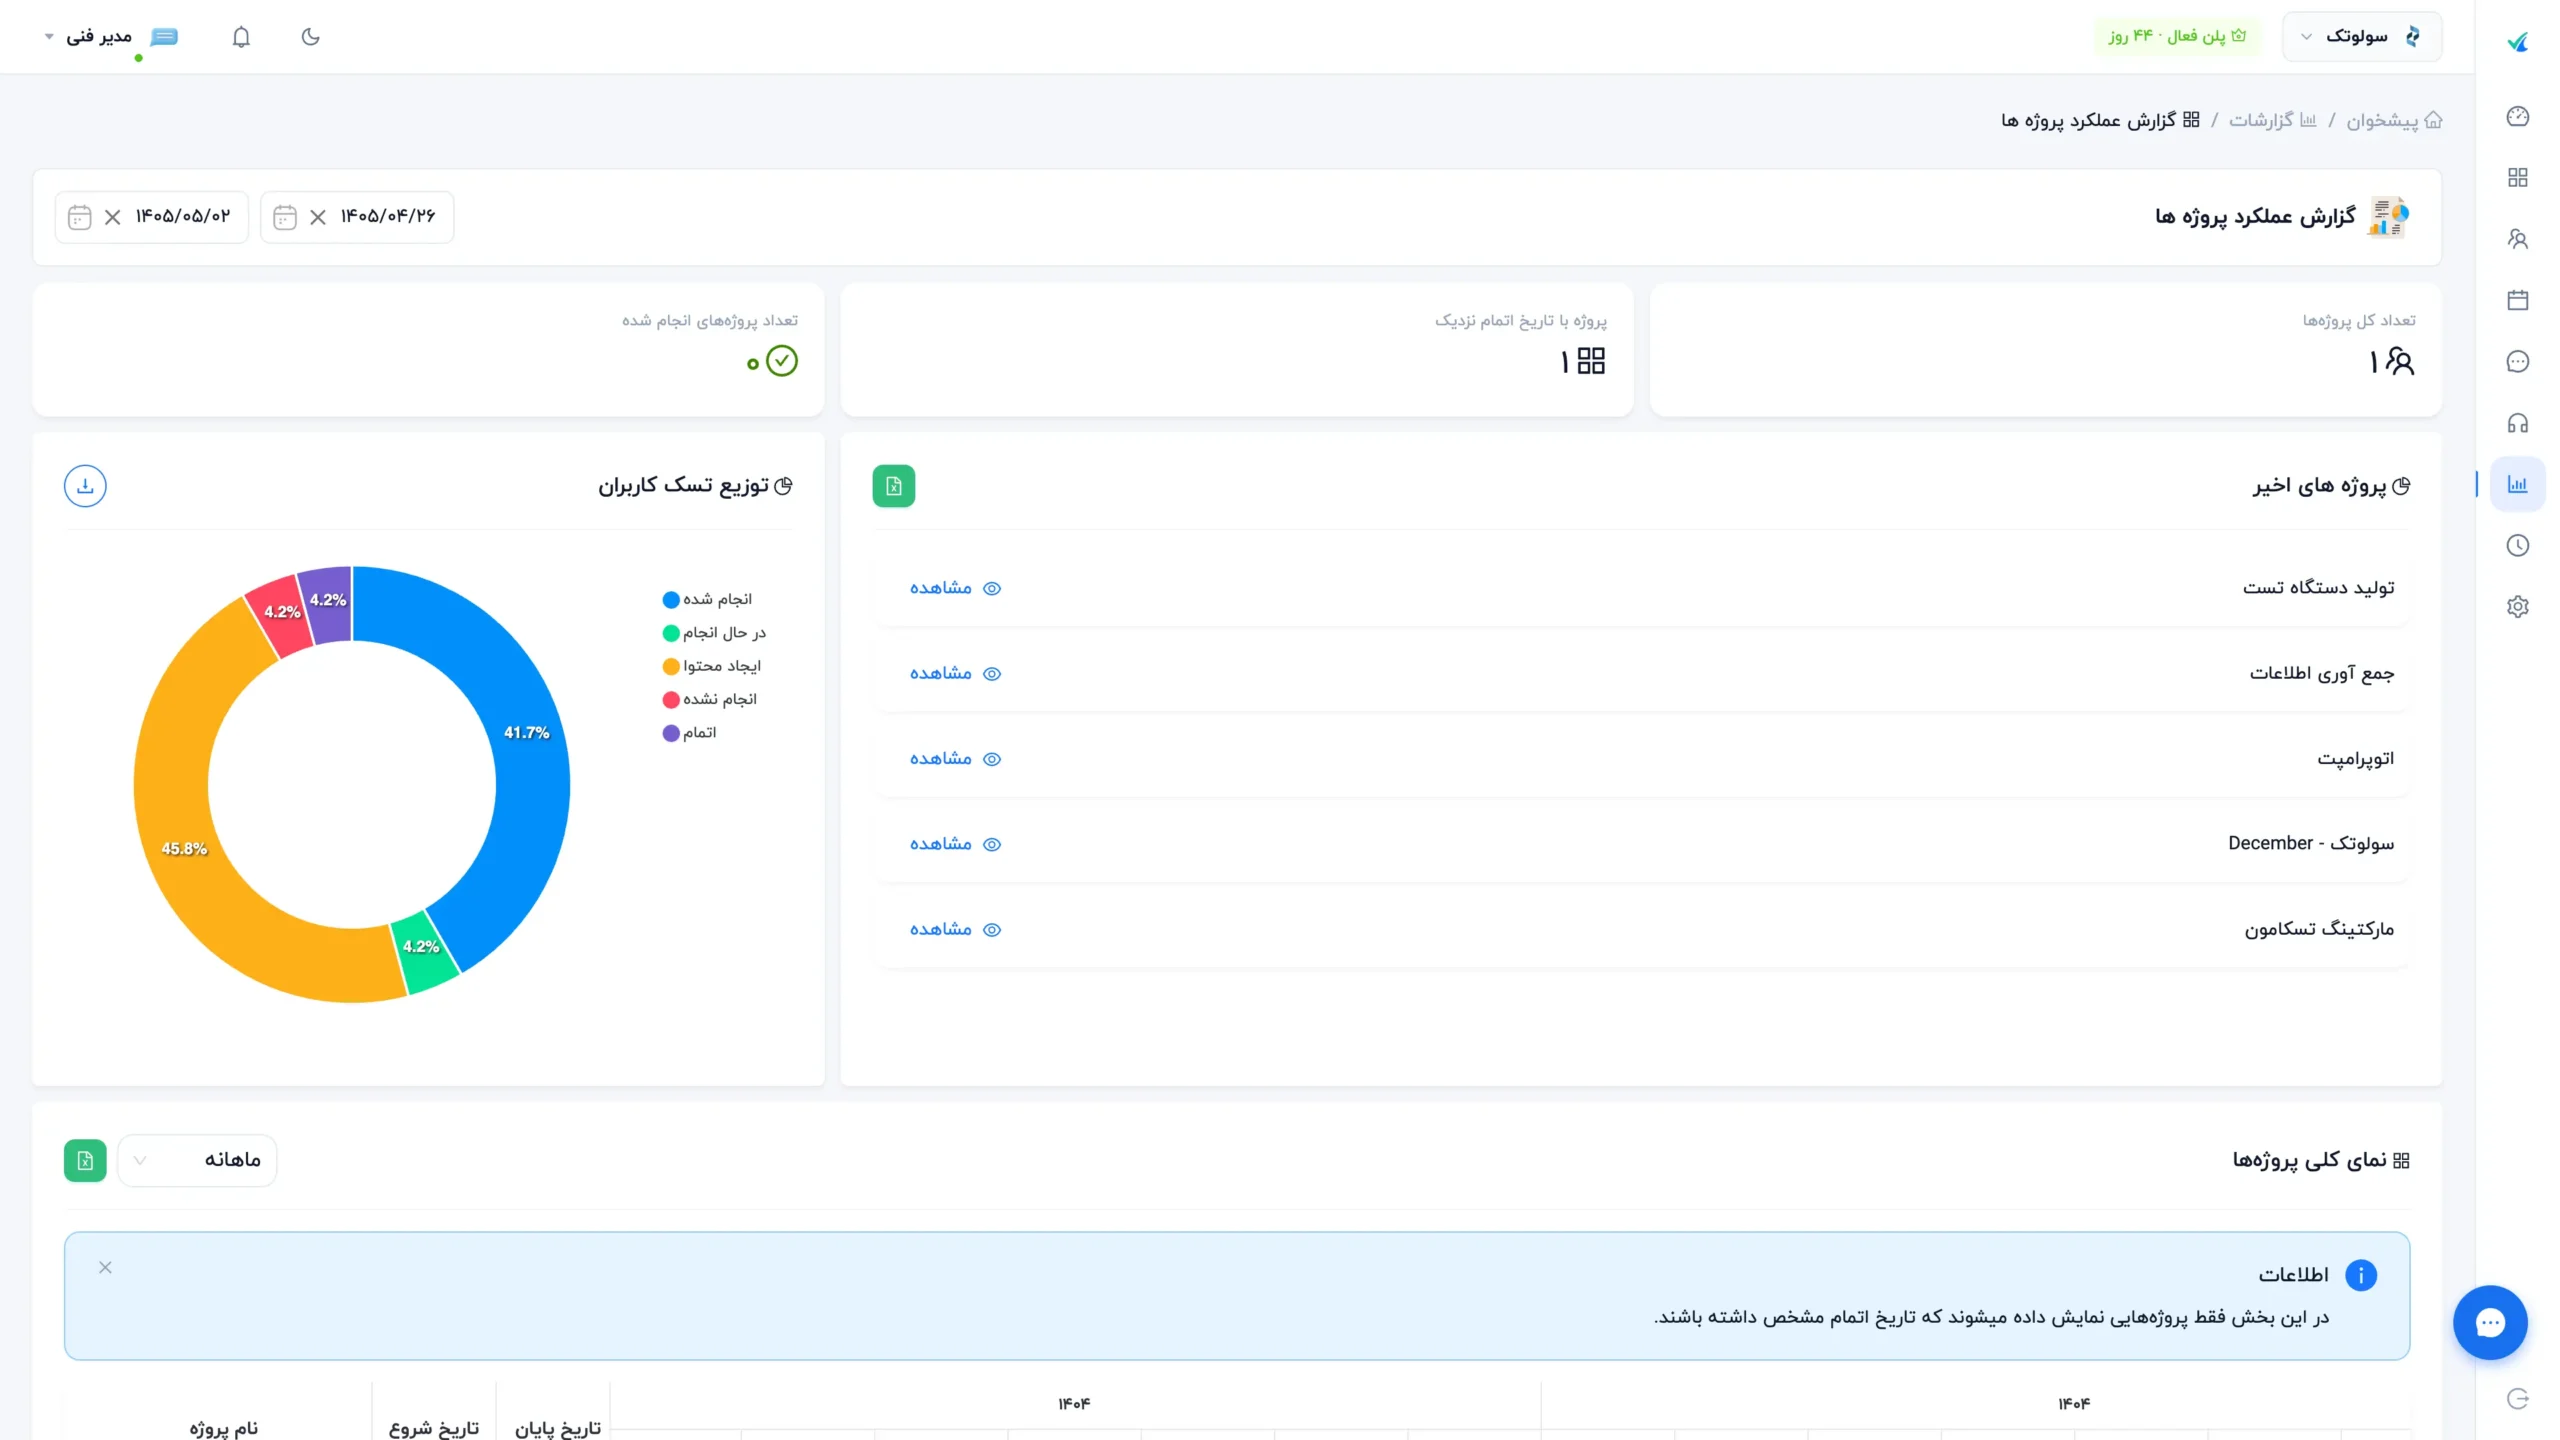
Task: View the سولوتک - December project
Action: point(955,844)
